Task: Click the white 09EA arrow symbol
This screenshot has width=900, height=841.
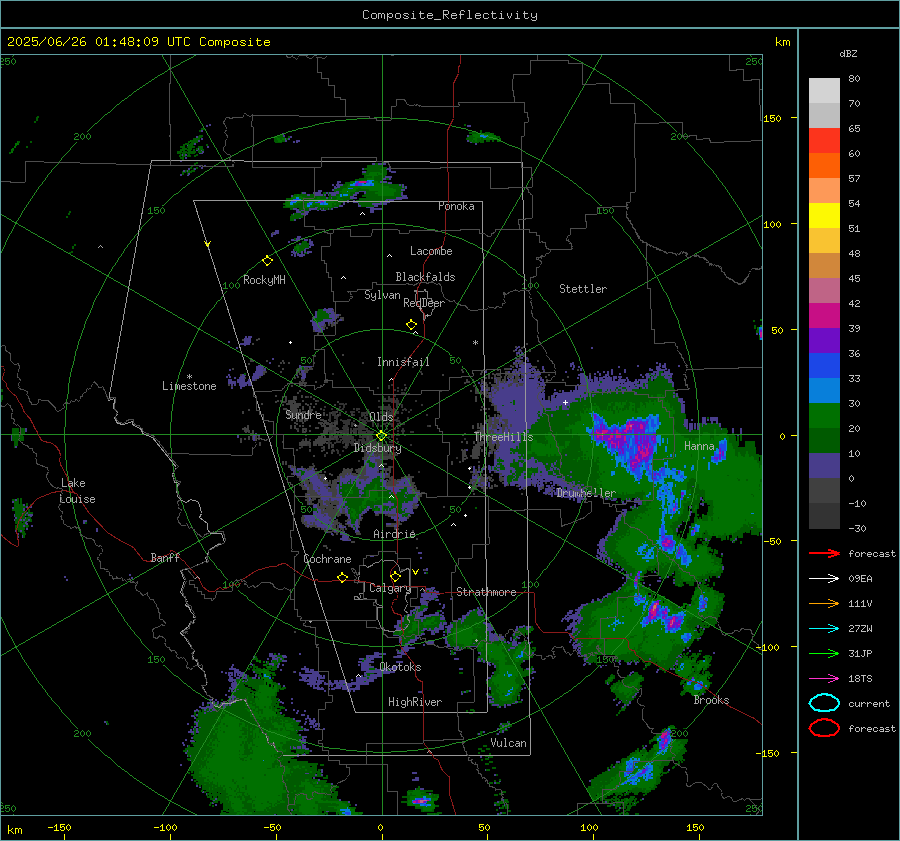Action: (824, 579)
